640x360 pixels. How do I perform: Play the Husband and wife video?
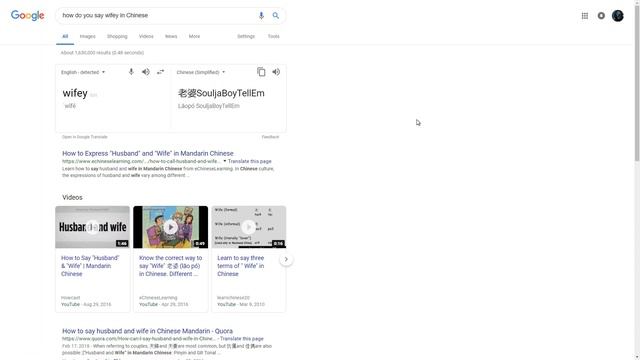coord(93,227)
